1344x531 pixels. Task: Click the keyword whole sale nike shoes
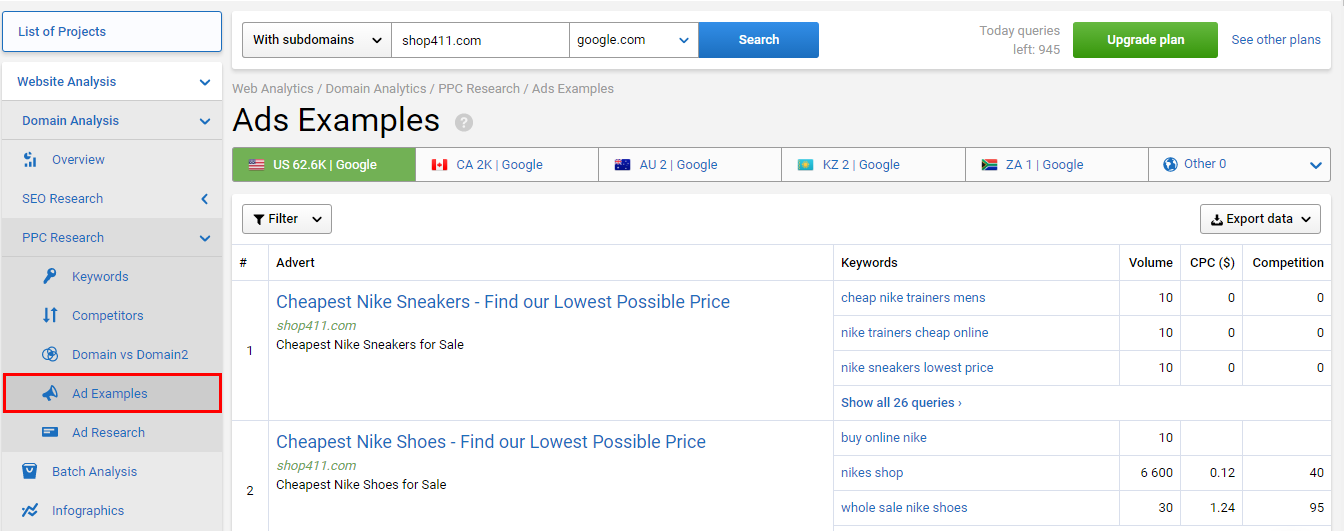904,508
